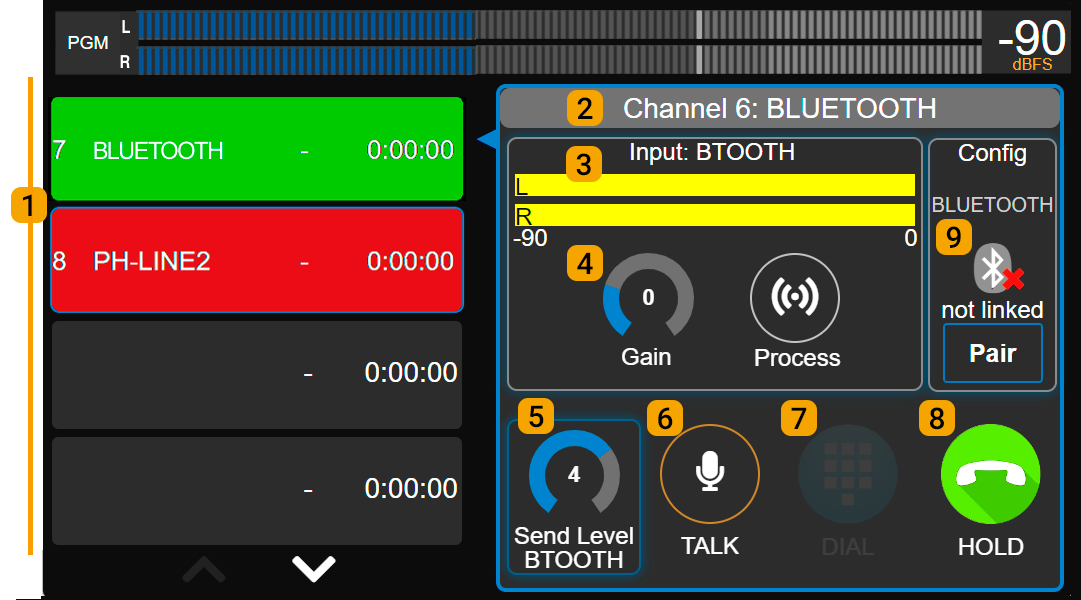Select the green BLUETOOTH channel 7 row

pos(257,149)
